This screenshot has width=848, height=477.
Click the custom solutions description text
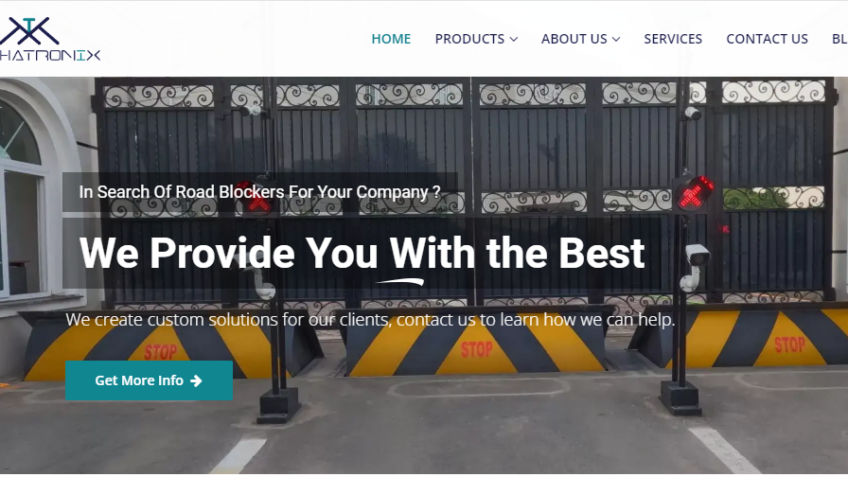(x=370, y=320)
